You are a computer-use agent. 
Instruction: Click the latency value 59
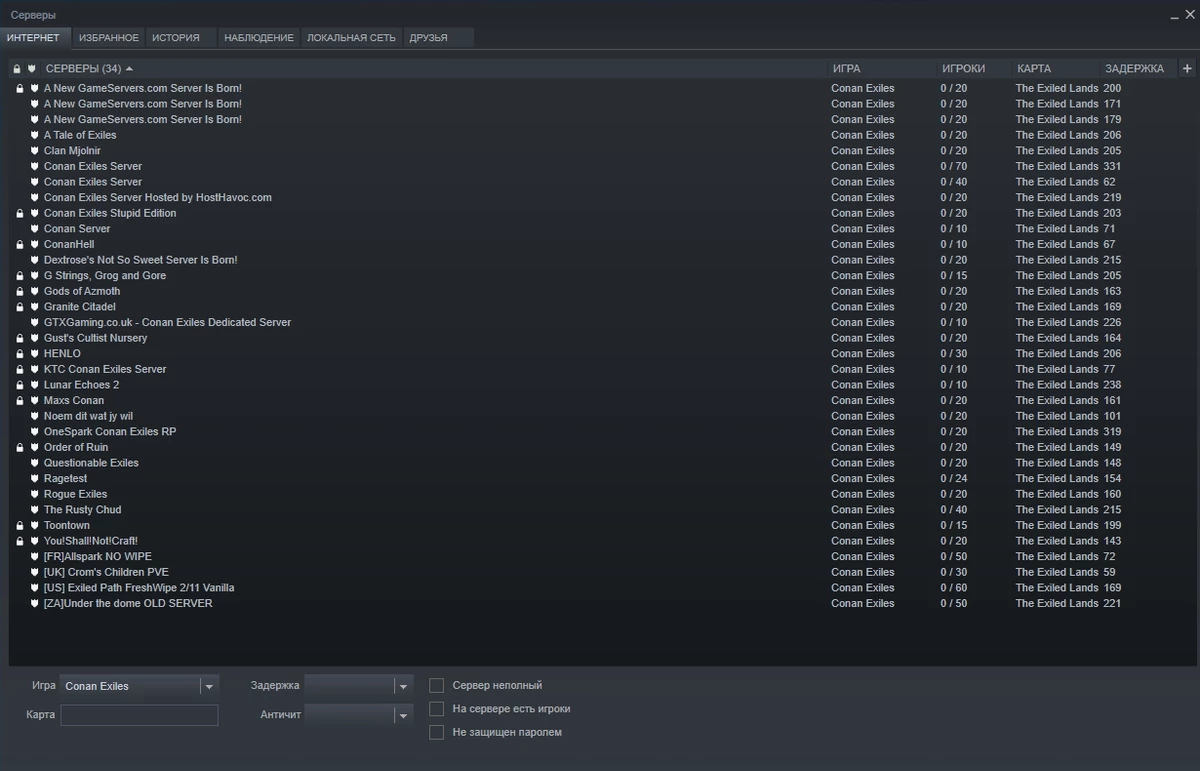click(1109, 572)
